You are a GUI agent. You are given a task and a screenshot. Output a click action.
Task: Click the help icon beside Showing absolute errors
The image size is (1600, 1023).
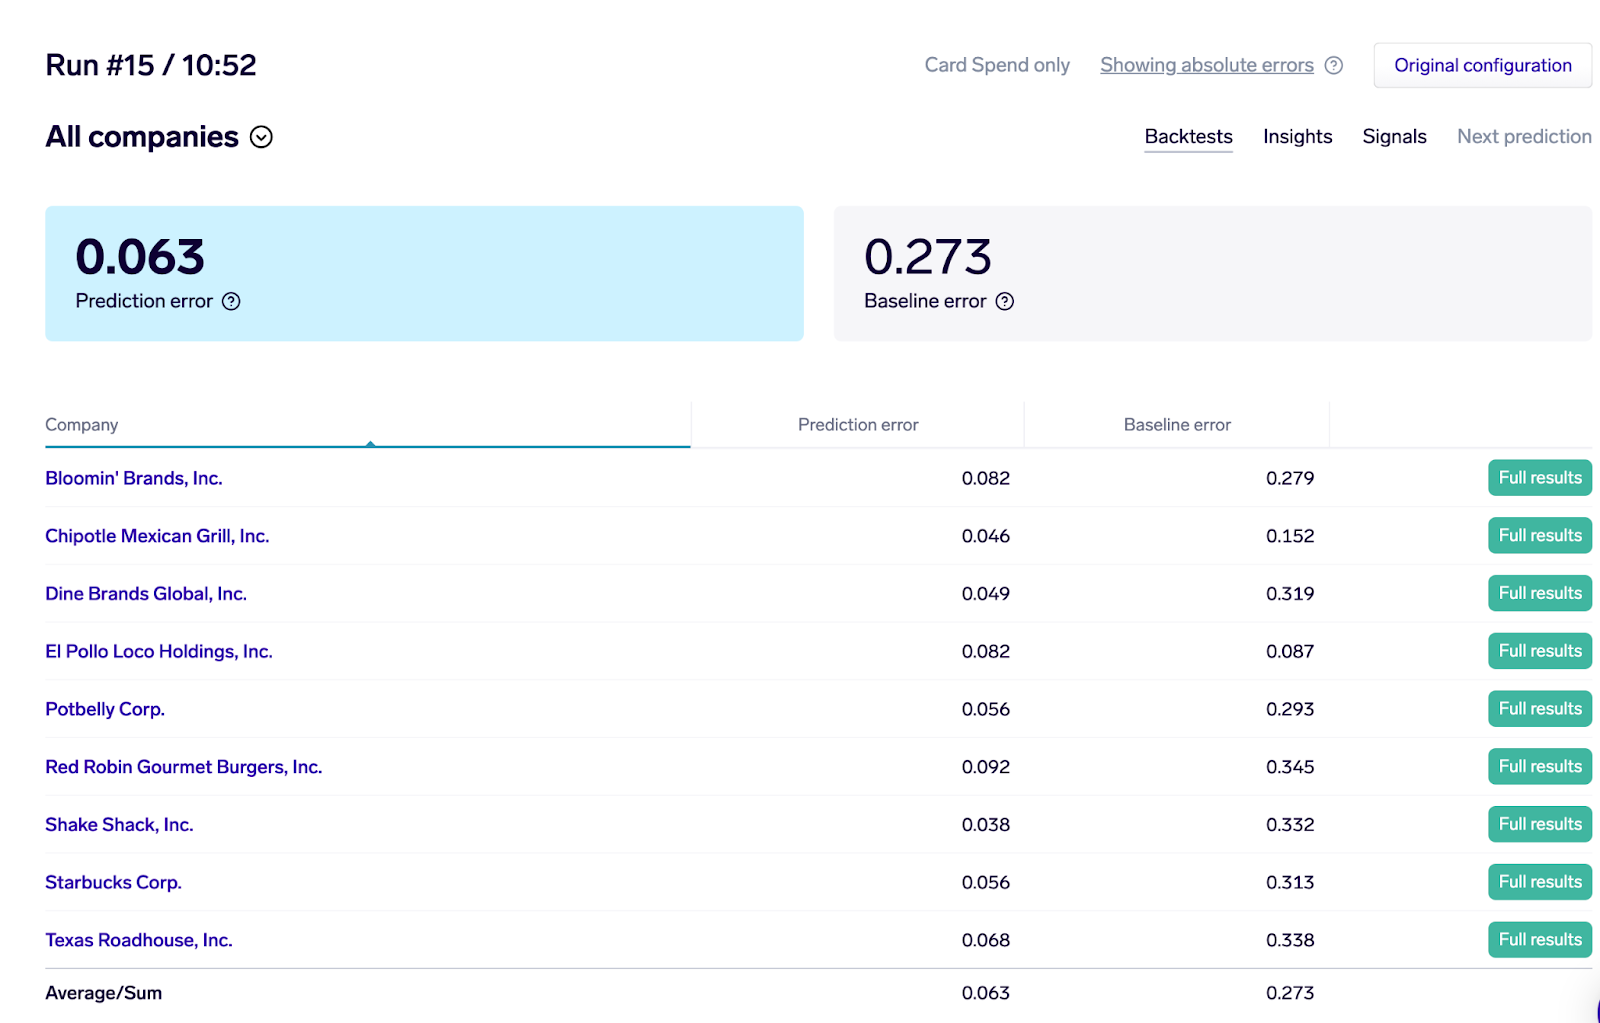(1333, 65)
